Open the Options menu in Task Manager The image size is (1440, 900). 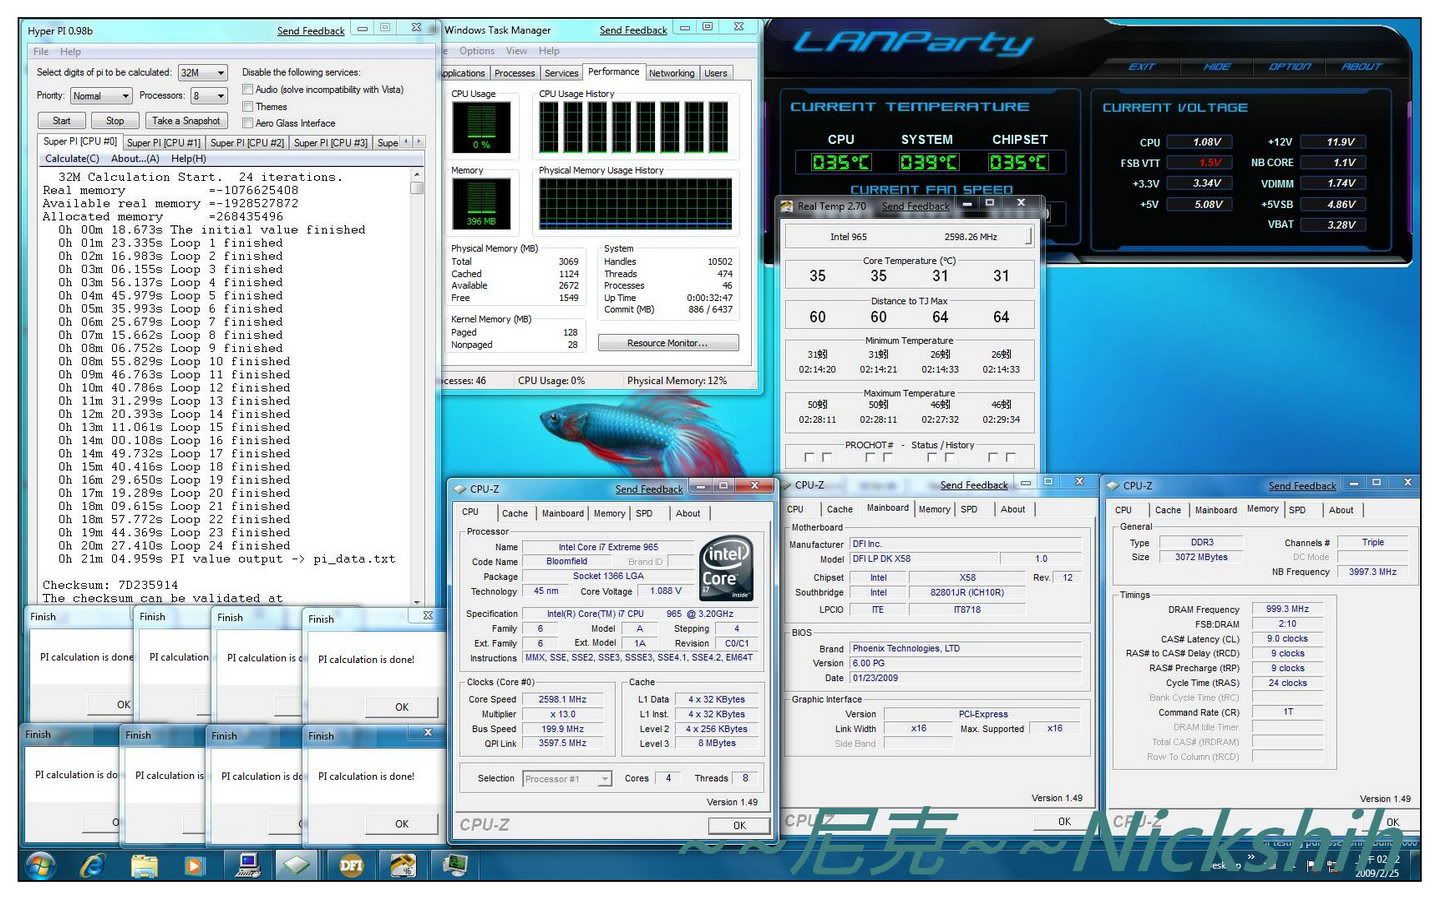tap(477, 51)
